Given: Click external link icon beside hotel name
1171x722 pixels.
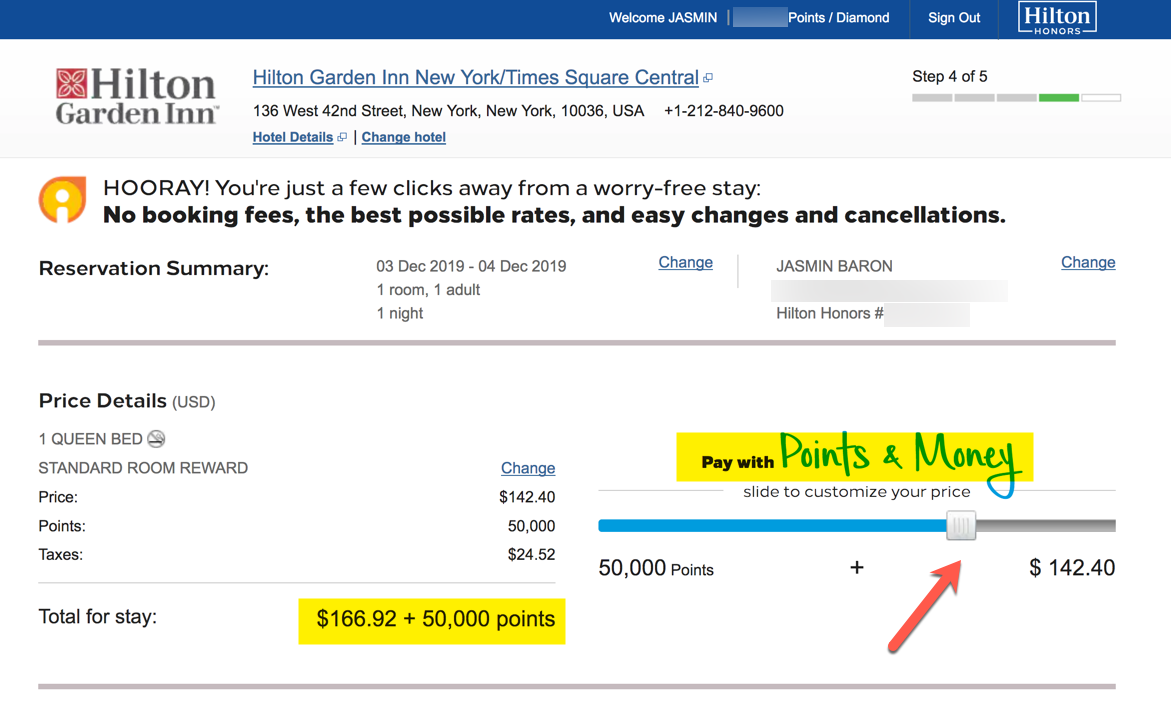Looking at the screenshot, I should 708,78.
